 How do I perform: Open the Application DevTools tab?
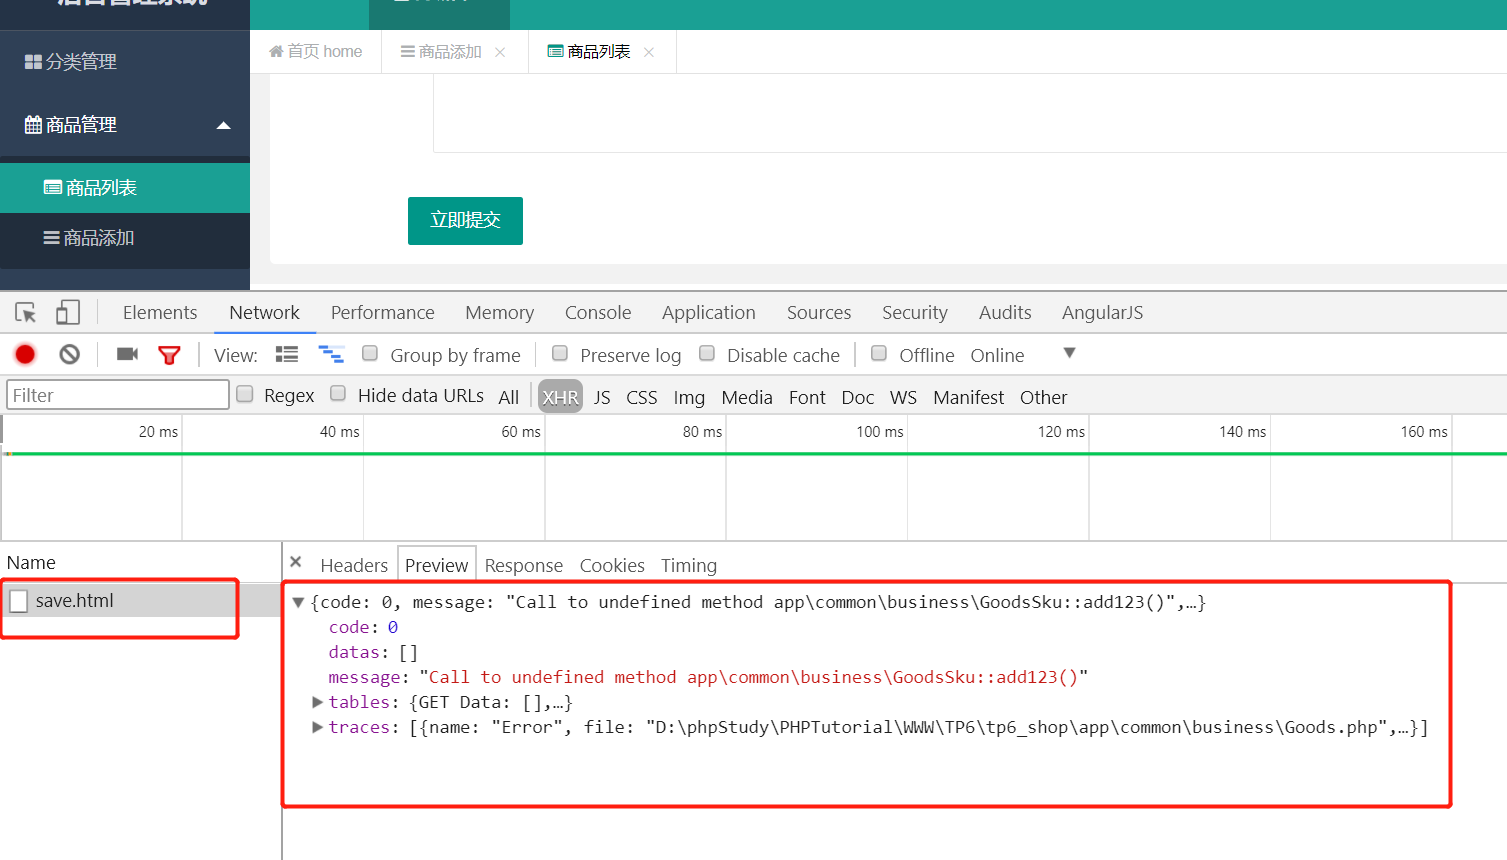tap(709, 313)
